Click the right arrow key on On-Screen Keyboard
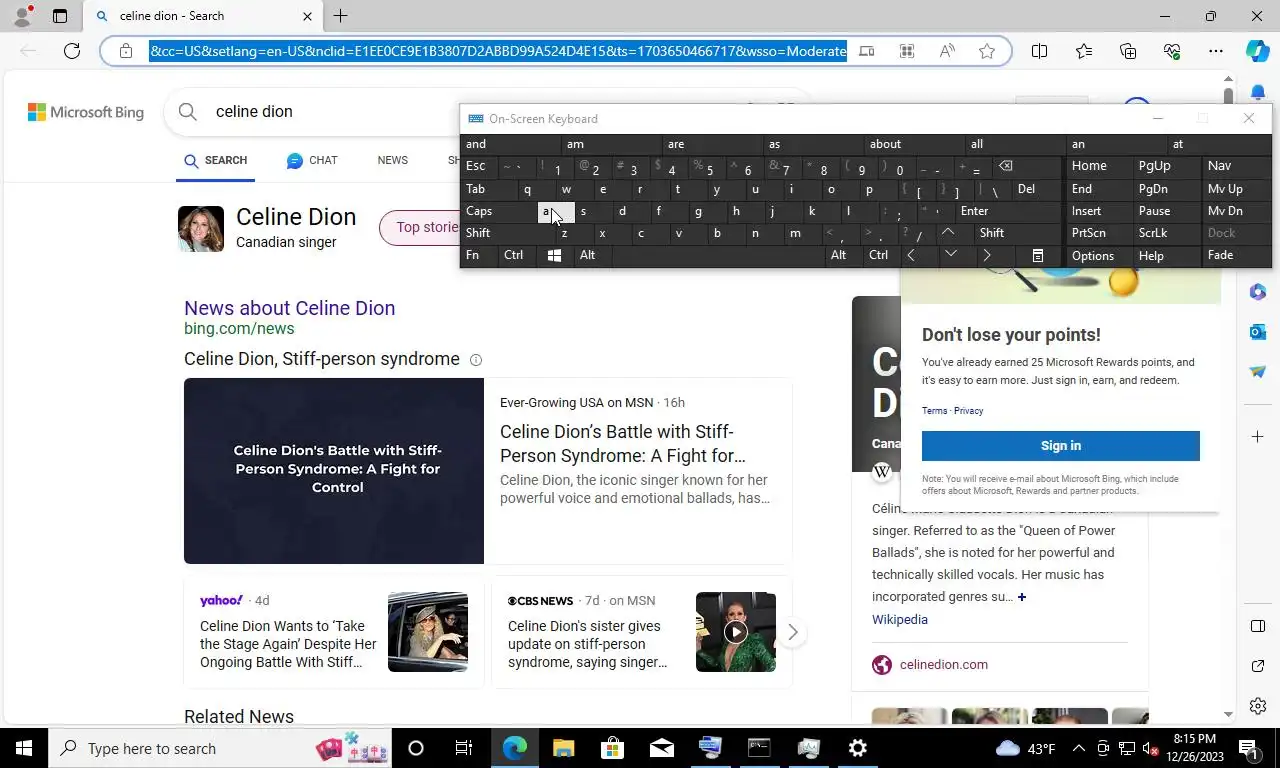Viewport: 1280px width, 768px height. pos(987,255)
